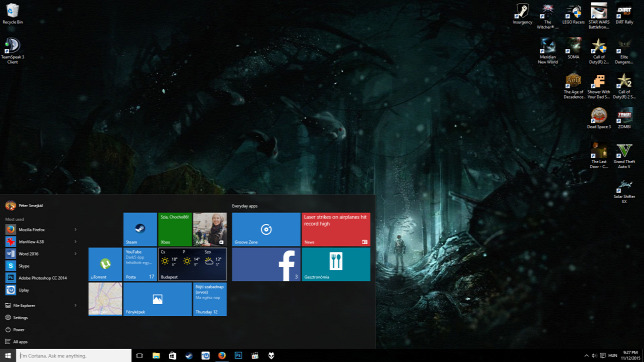The height and width of the screenshot is (362, 644).
Task: Show hidden system tray icons
Action: 586,355
